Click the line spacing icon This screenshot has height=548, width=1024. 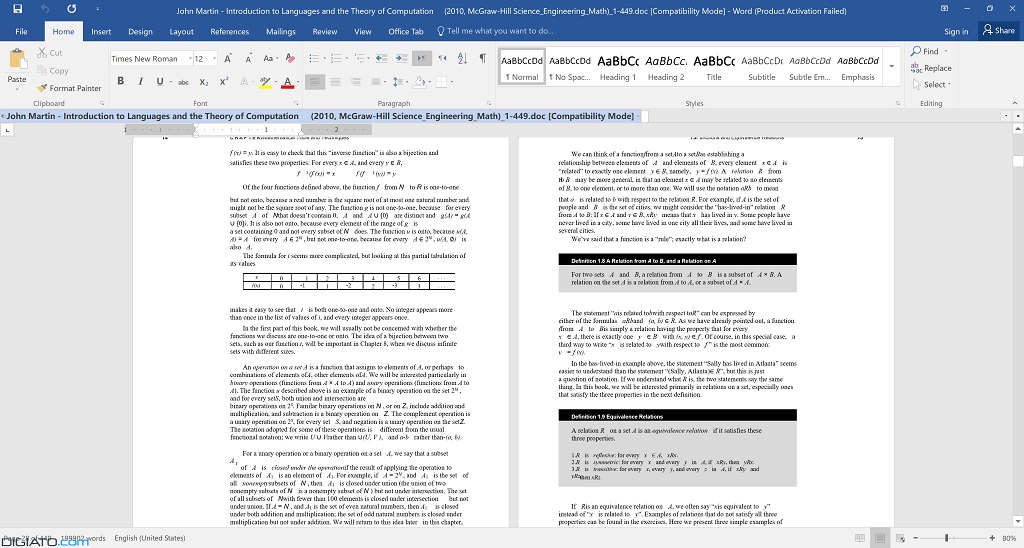coord(398,82)
